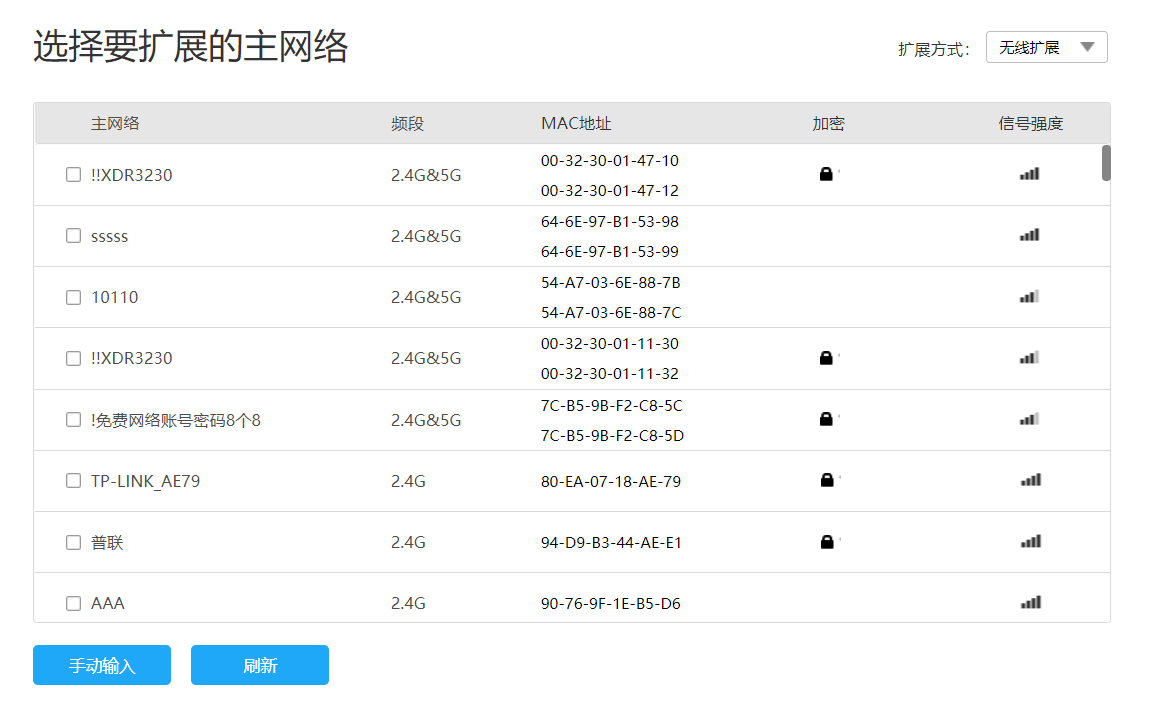Click signal bars in the AAA row
The height and width of the screenshot is (713, 1155).
(x=1030, y=603)
